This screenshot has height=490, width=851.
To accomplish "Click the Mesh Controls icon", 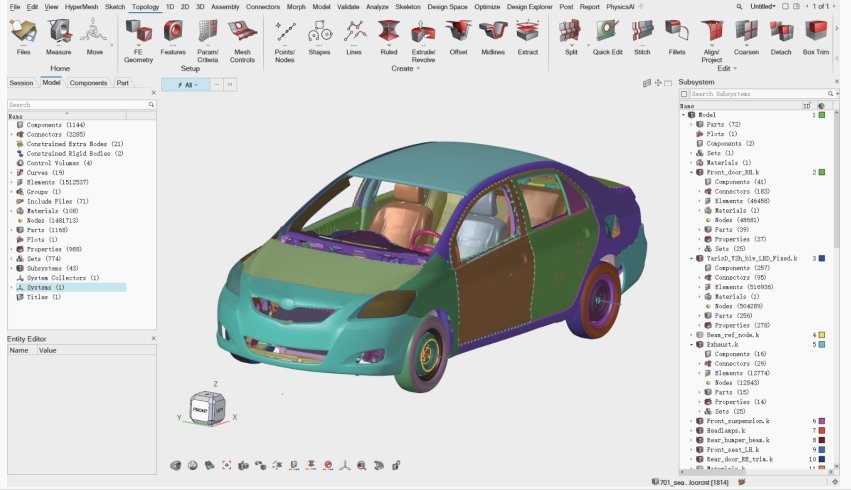I will click(x=243, y=36).
